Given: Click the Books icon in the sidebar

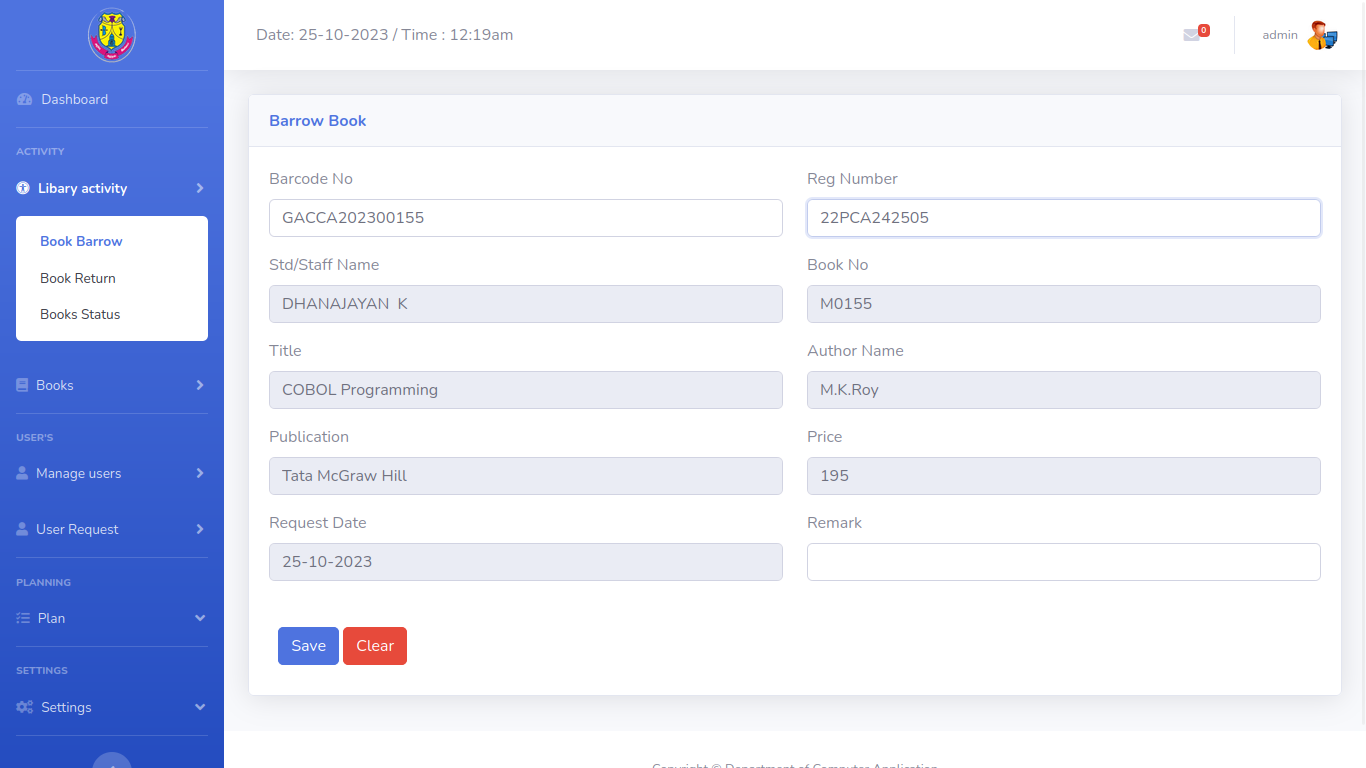Looking at the screenshot, I should (22, 385).
